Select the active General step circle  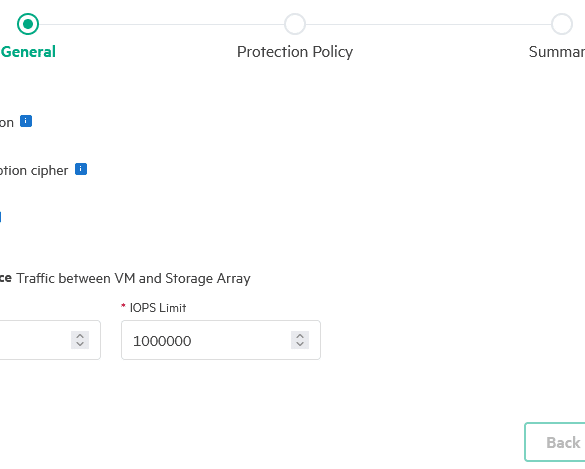[28, 24]
